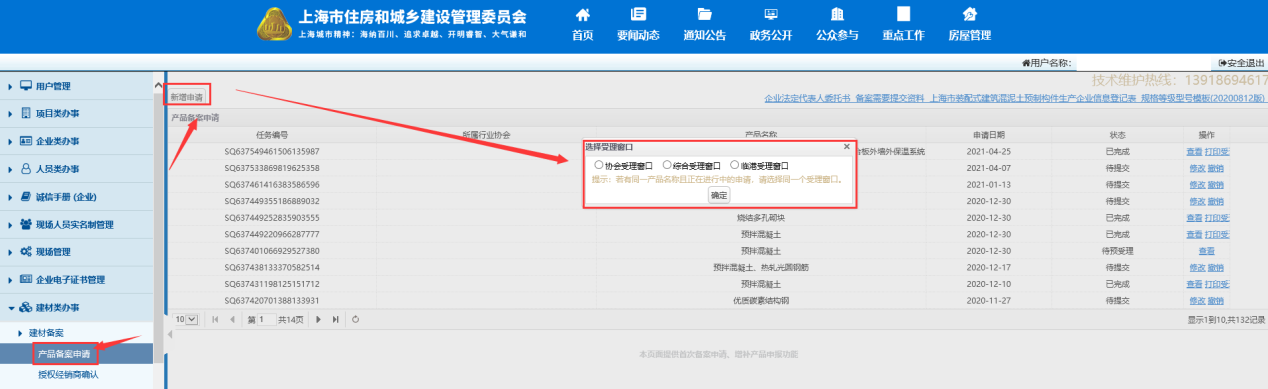
Task: Click 查看 for task SQ637401066929527380
Action: click(1206, 251)
